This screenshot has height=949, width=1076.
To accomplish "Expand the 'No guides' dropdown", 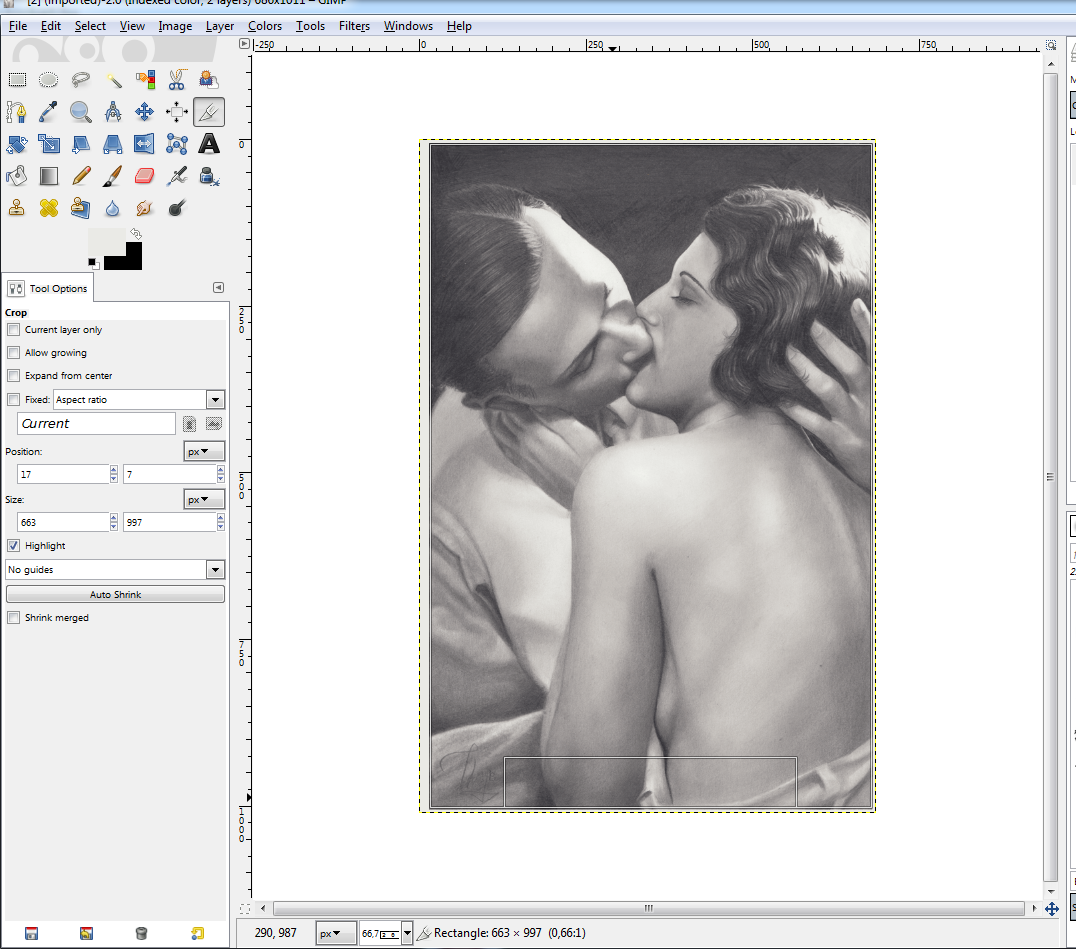I will [x=115, y=570].
